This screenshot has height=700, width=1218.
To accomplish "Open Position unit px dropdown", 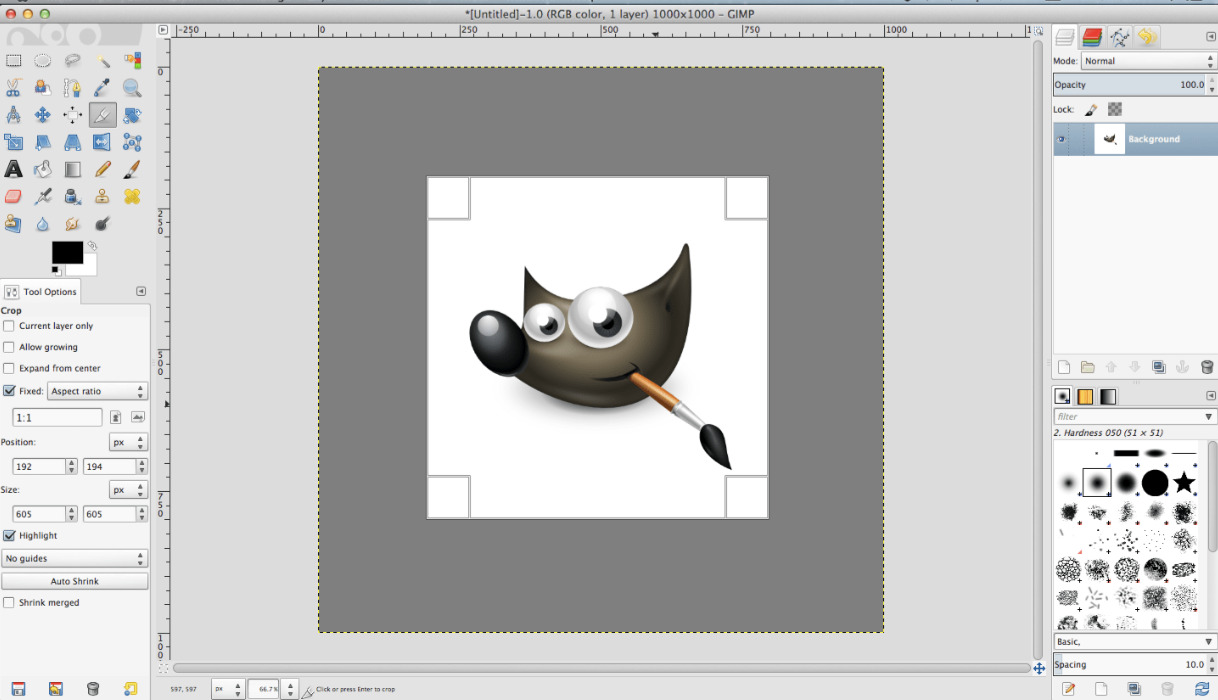I will (128, 442).
